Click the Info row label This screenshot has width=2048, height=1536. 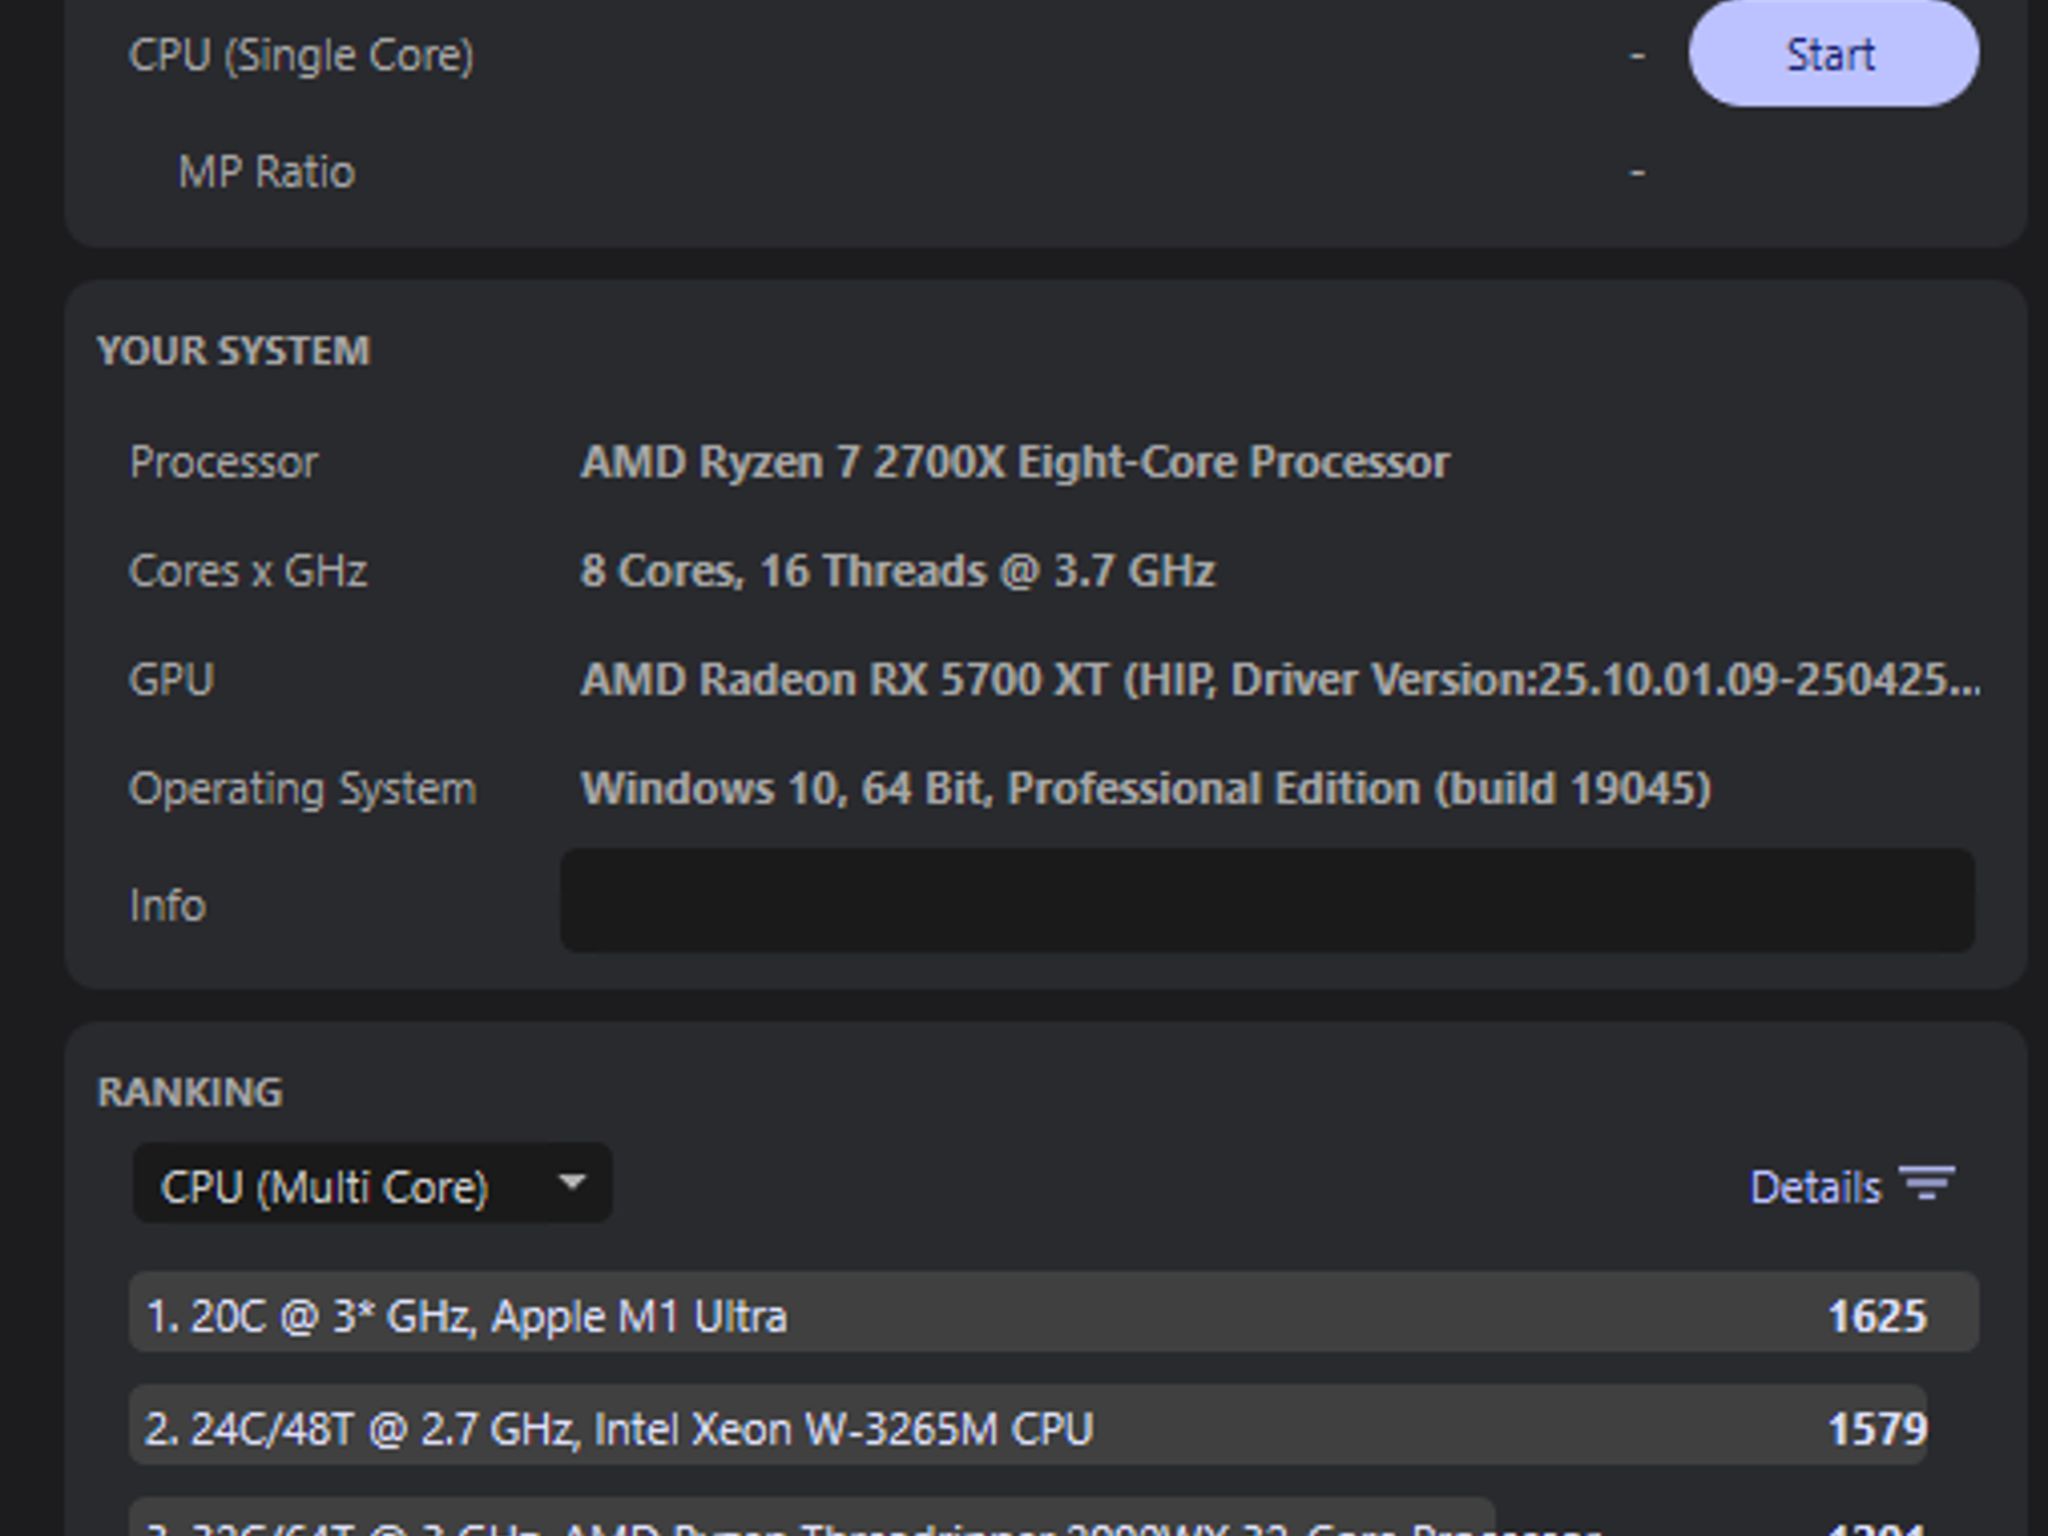click(x=167, y=905)
